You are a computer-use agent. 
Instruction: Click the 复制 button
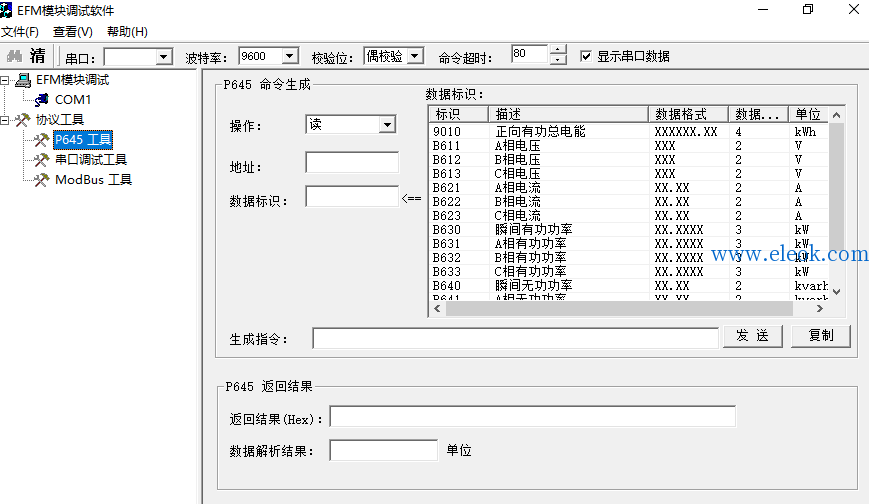pos(821,336)
